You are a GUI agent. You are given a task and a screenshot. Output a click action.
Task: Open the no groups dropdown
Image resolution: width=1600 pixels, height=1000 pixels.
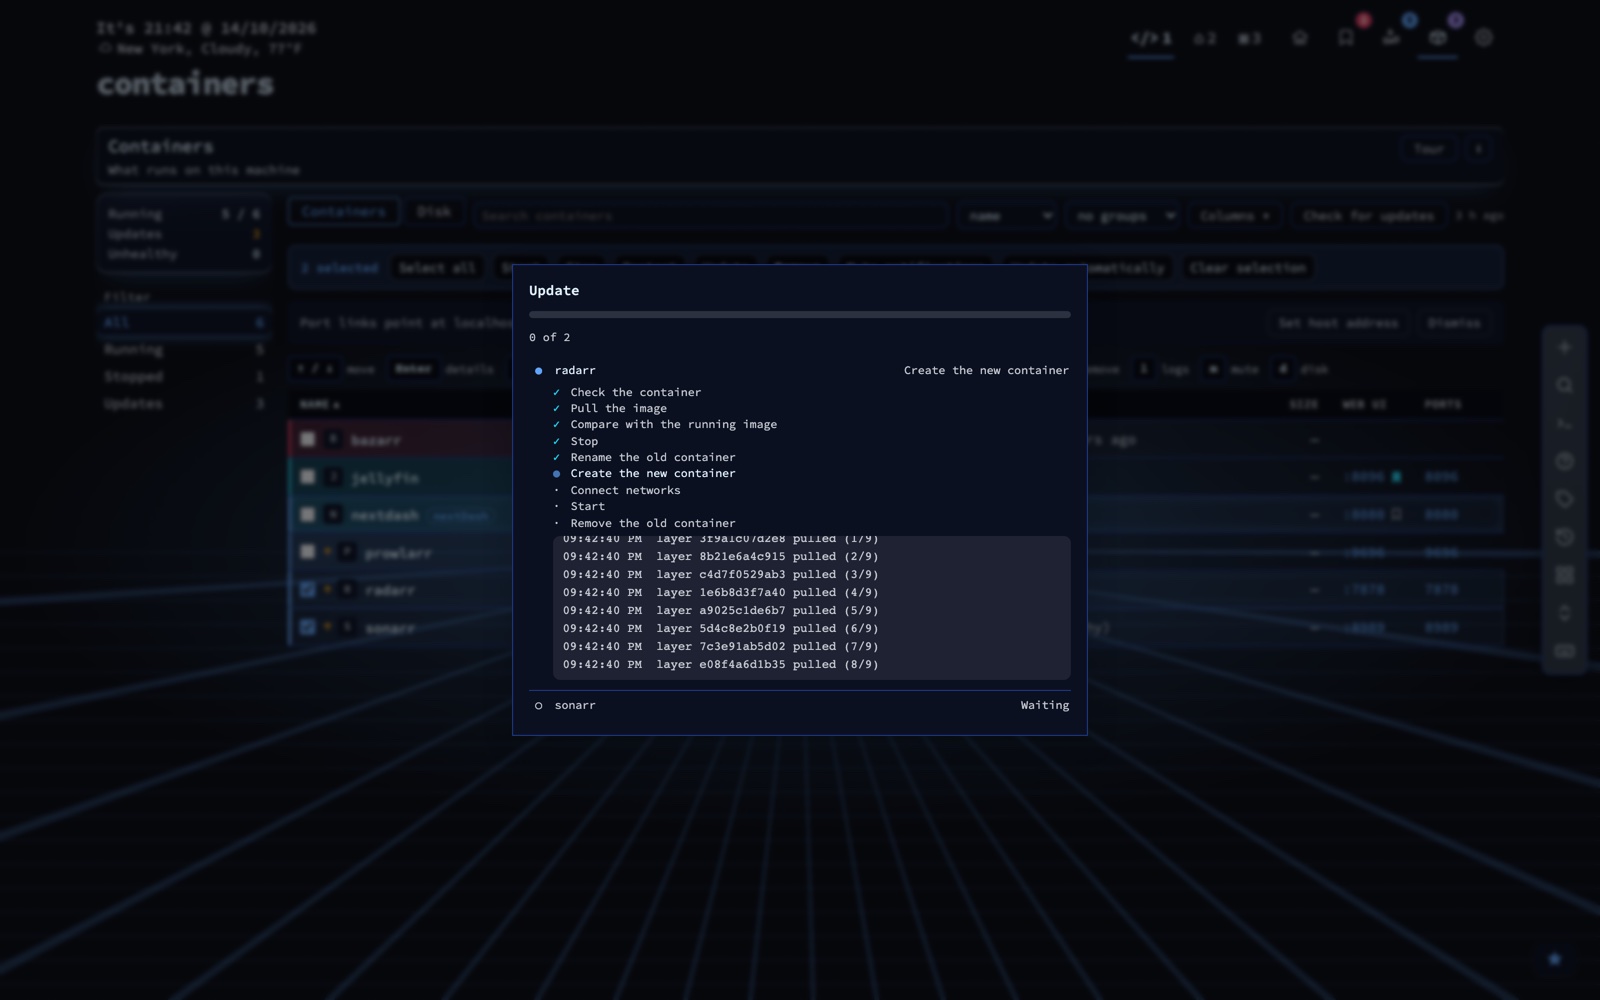pos(1122,215)
